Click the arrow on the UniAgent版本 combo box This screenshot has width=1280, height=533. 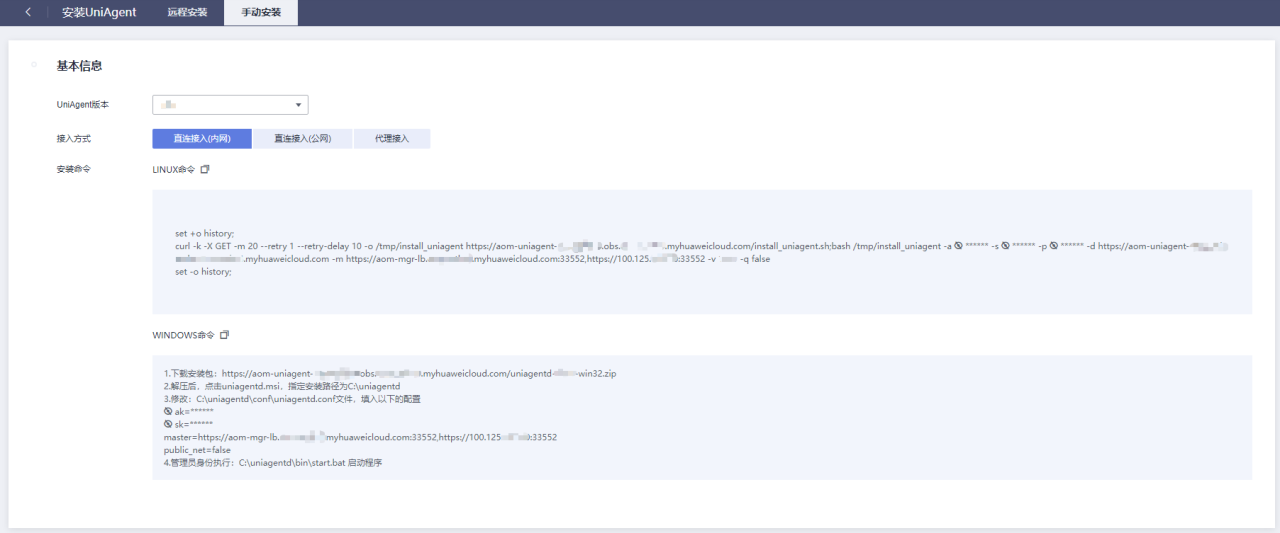(x=298, y=105)
